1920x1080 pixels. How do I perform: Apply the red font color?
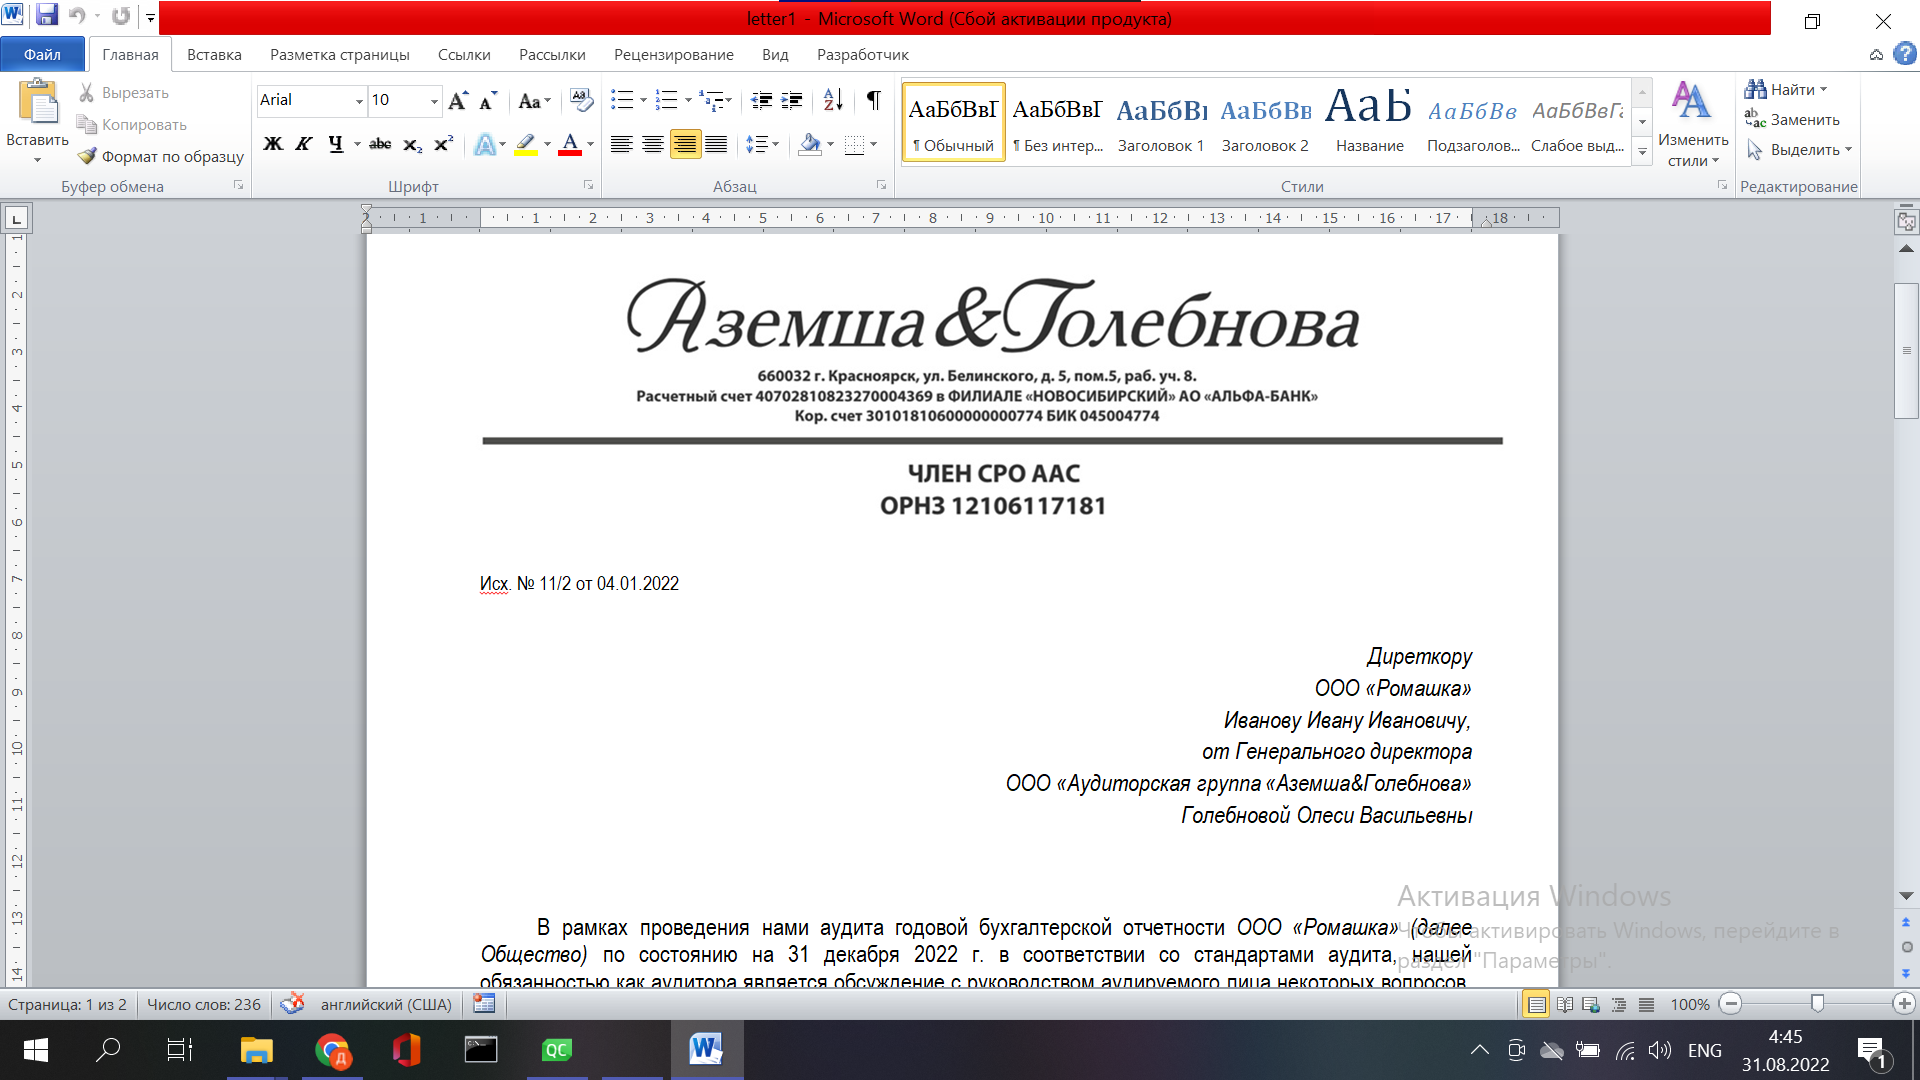(x=570, y=145)
